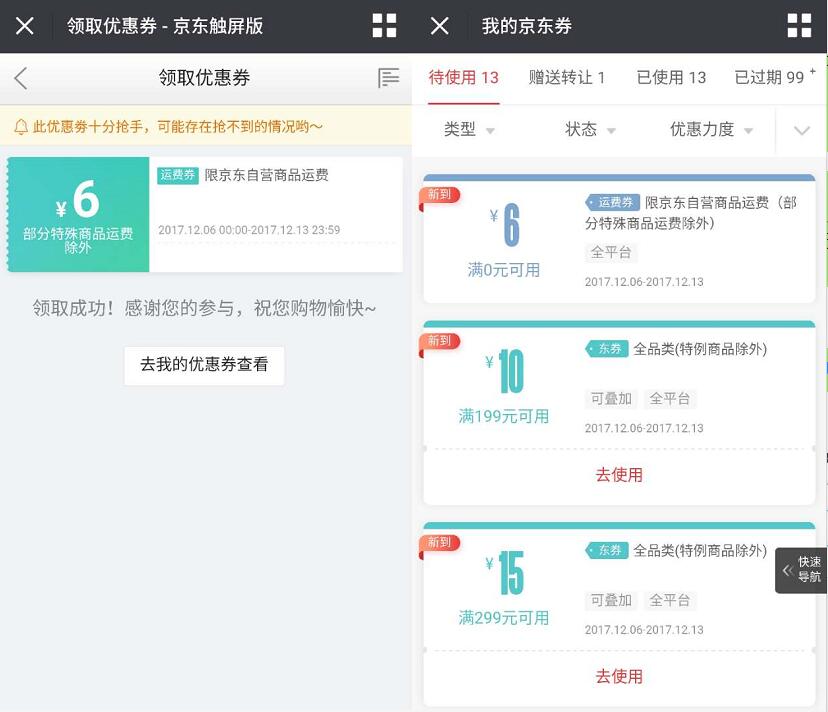Screen dimensions: 828x712
Task: Select the green ¥6 运费券 coupon card
Action: coord(205,214)
